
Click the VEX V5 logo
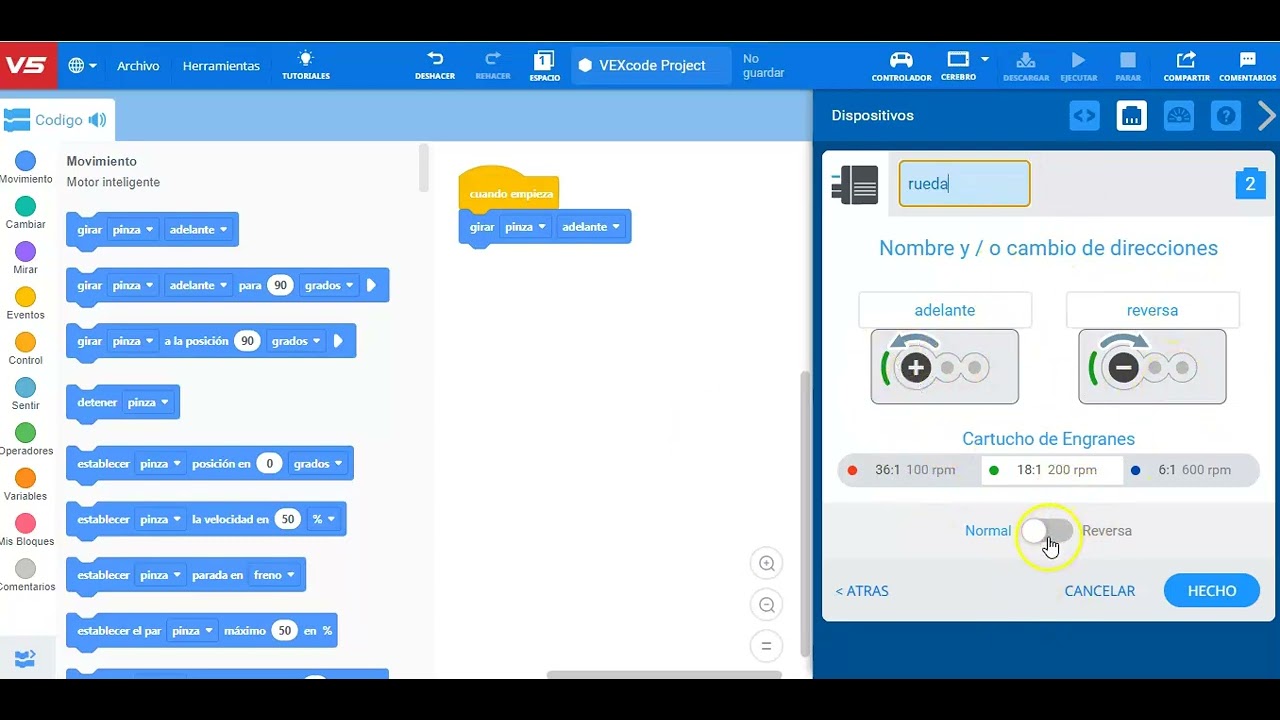[27, 65]
